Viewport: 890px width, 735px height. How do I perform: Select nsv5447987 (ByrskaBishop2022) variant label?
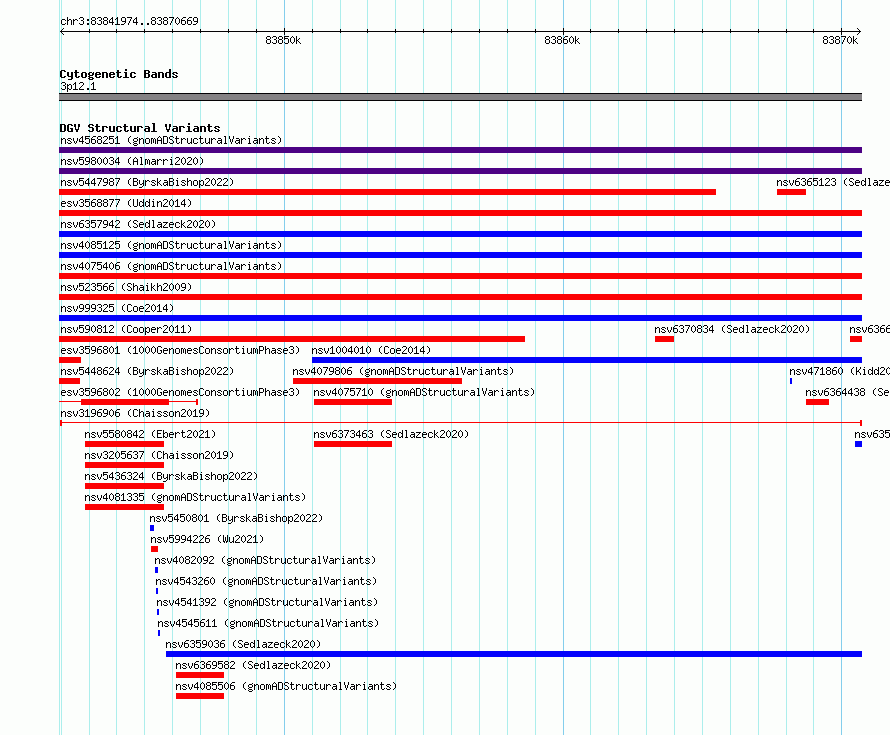click(x=147, y=182)
